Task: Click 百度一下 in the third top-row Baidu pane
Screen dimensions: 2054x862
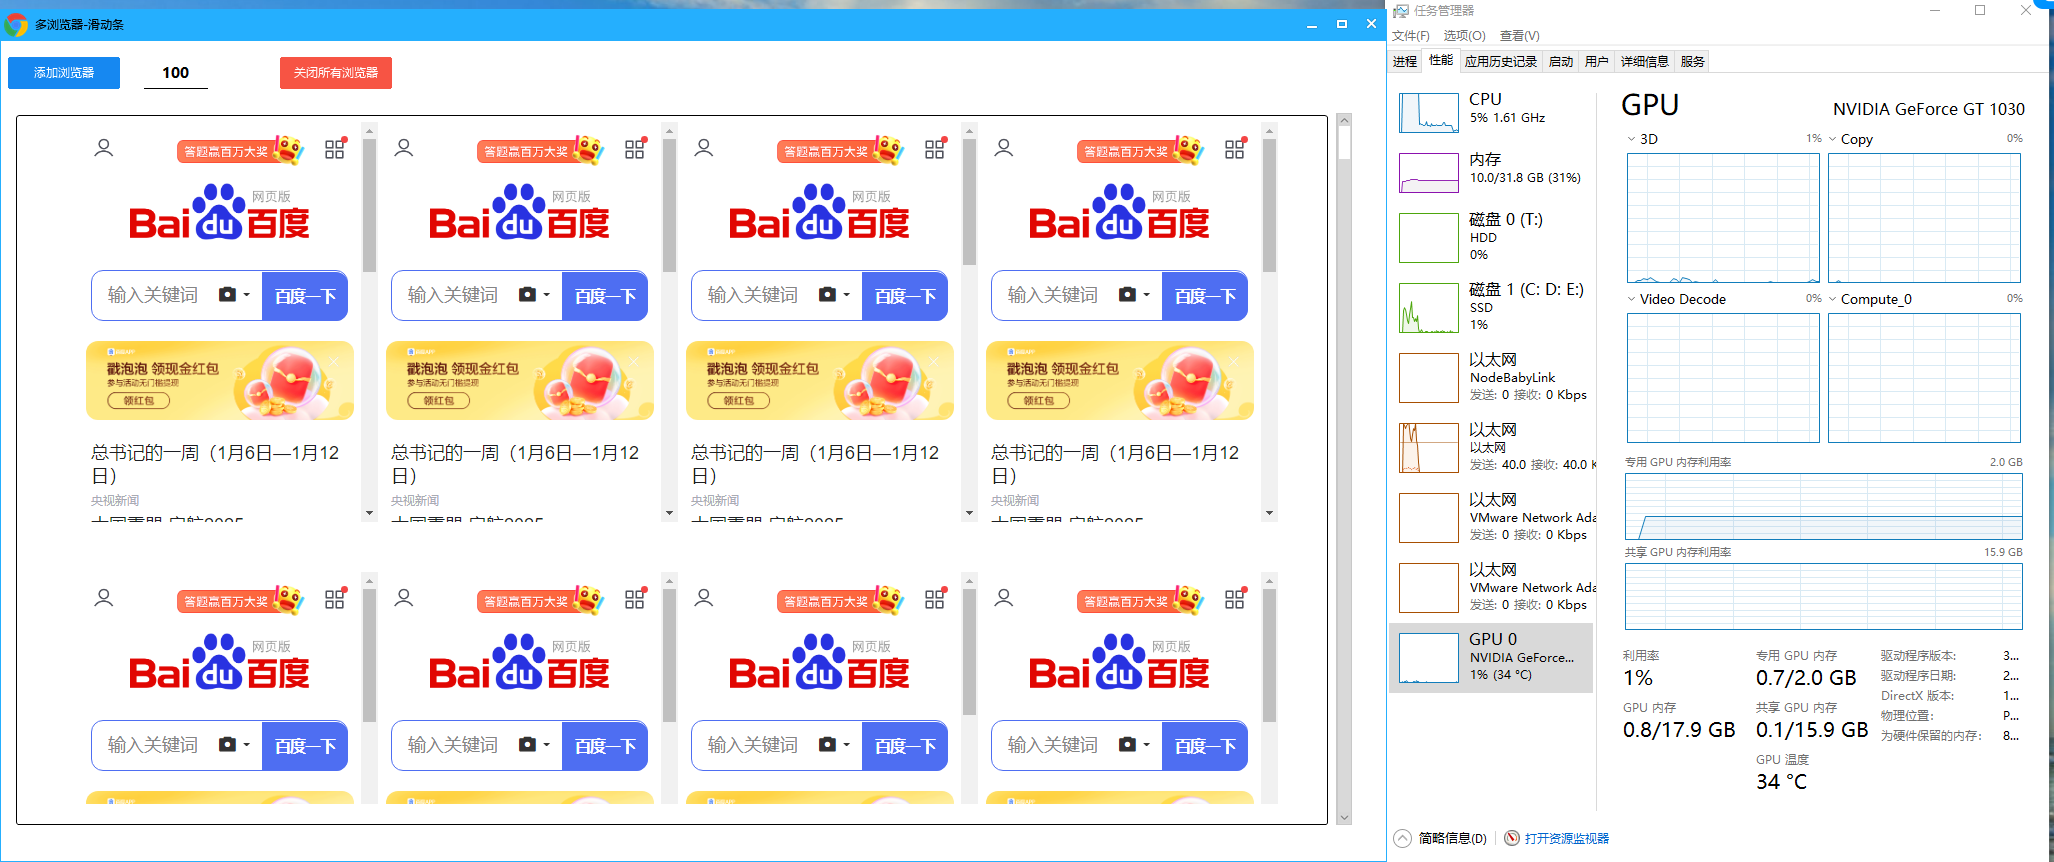Action: [905, 296]
